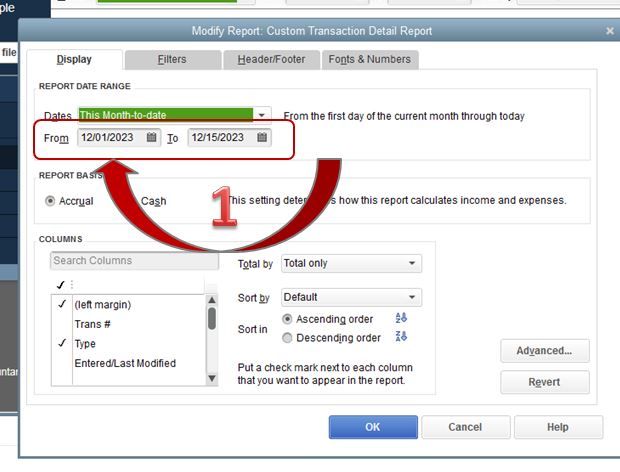Open the Header/Footer tab

pyautogui.click(x=271, y=59)
